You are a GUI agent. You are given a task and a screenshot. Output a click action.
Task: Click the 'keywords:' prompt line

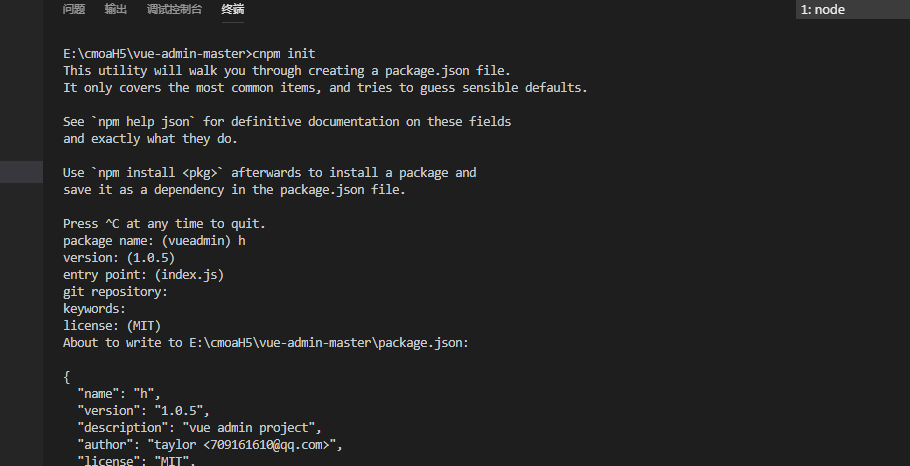pyautogui.click(x=95, y=309)
